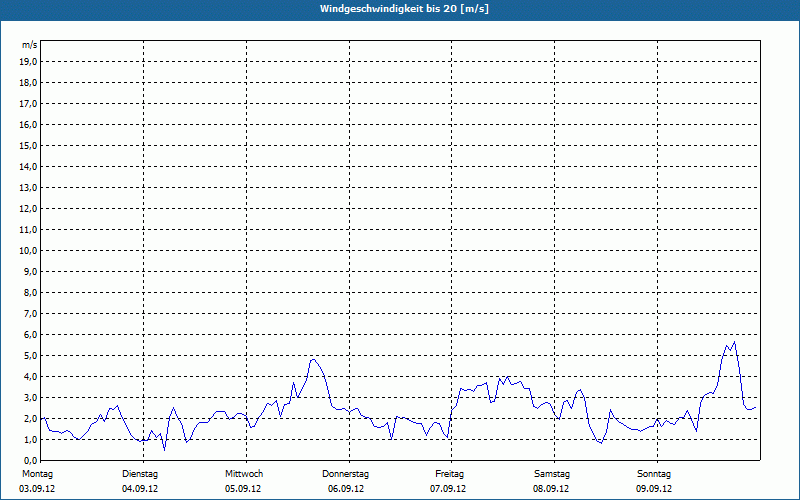This screenshot has width=800, height=500.
Task: Click the 'Samstag' day label
Action: point(552,474)
